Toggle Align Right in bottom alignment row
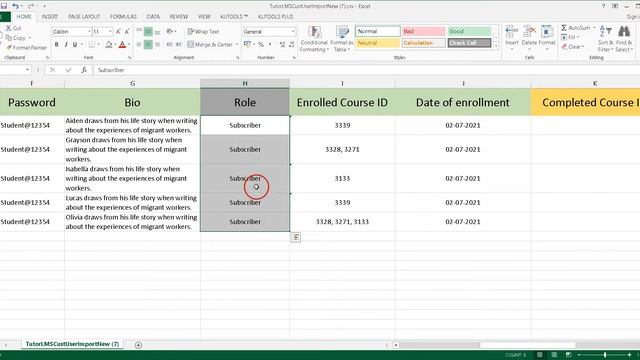 coord(157,44)
